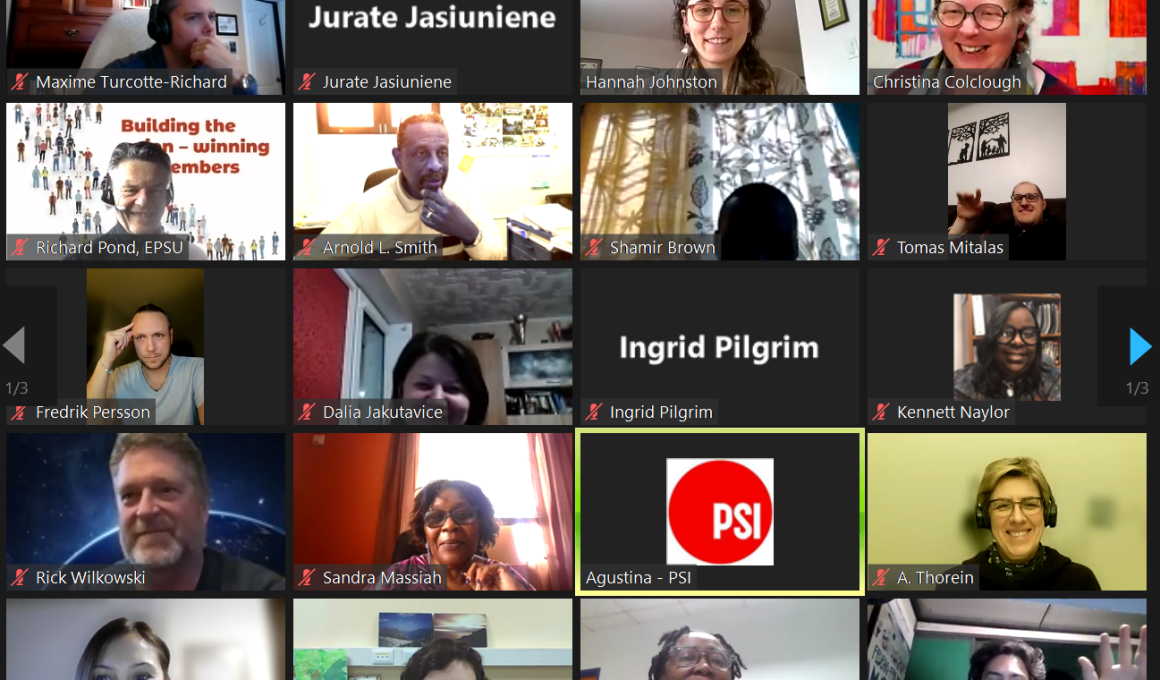Click the muted mic icon beside Dalia Jakutavice
Viewport: 1160px width, 680px height.
306,412
